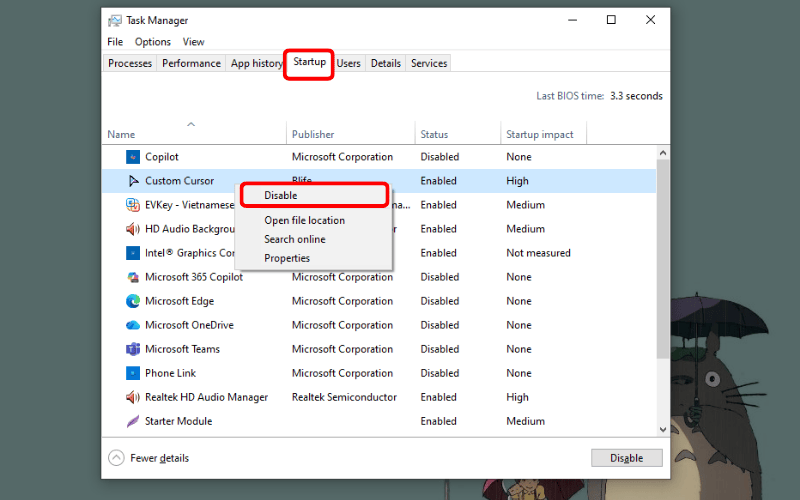800x500 pixels.
Task: Sort list by the Name column header
Action: pyautogui.click(x=121, y=134)
